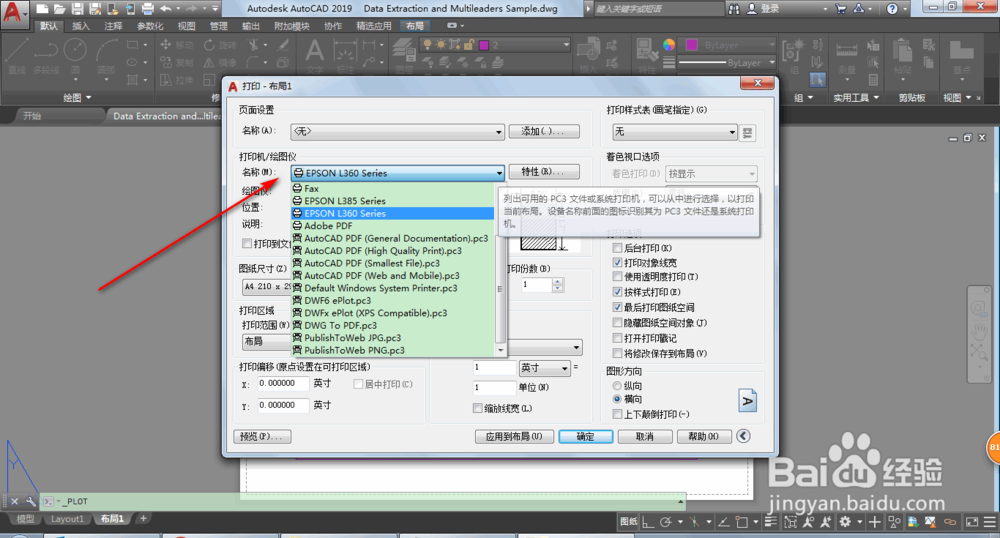Click the Help question mark icon
The image size is (1000, 538).
[892, 9]
